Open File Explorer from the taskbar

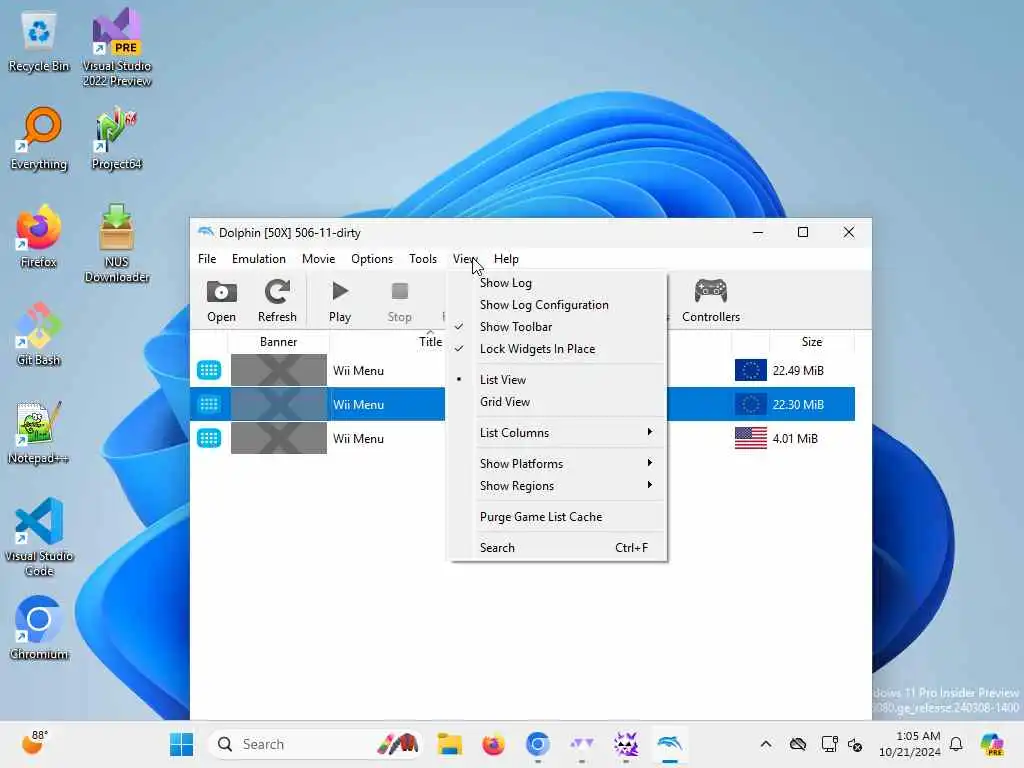pyautogui.click(x=450, y=744)
